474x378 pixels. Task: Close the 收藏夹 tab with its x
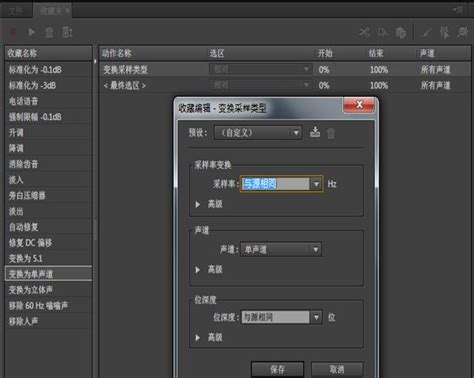[x=67, y=11]
